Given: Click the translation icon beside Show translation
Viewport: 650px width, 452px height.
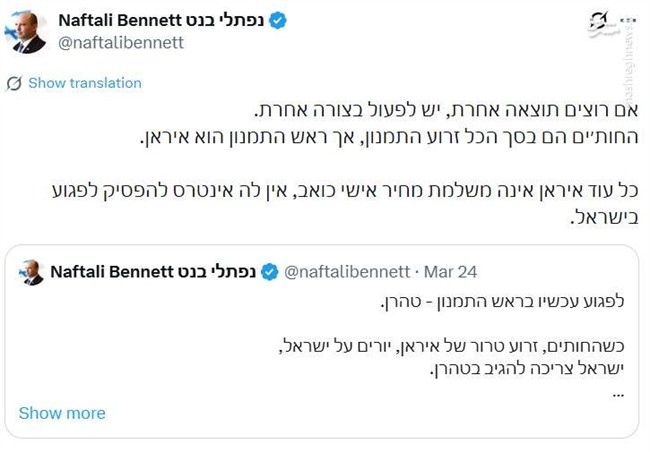Looking at the screenshot, I should click(14, 83).
